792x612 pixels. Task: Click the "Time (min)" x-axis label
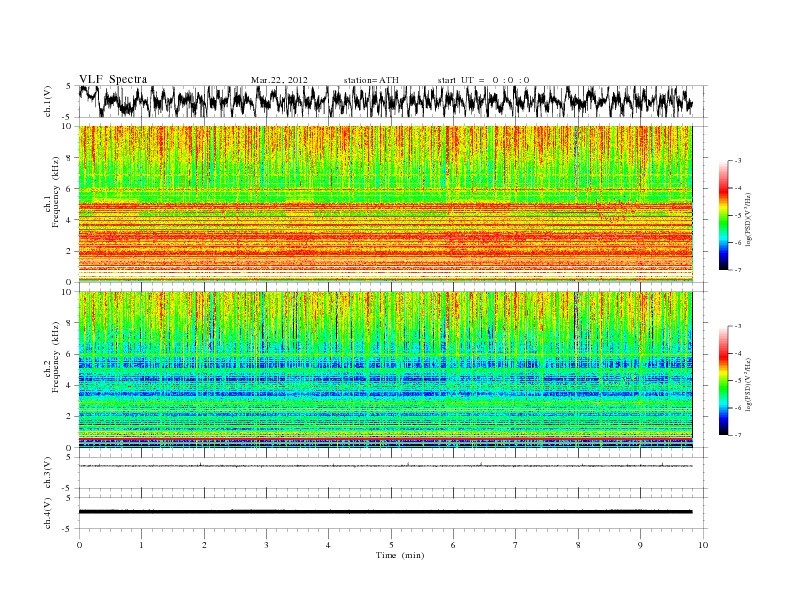tap(400, 555)
